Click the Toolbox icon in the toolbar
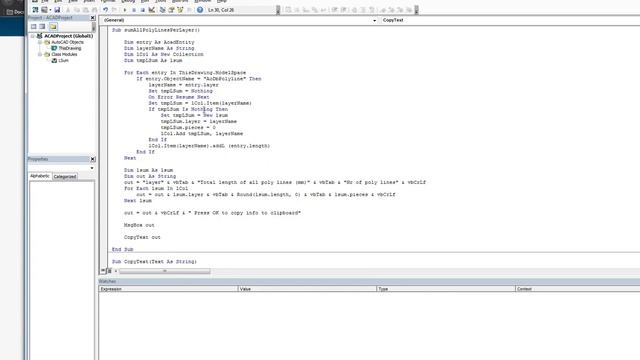 pos(188,10)
